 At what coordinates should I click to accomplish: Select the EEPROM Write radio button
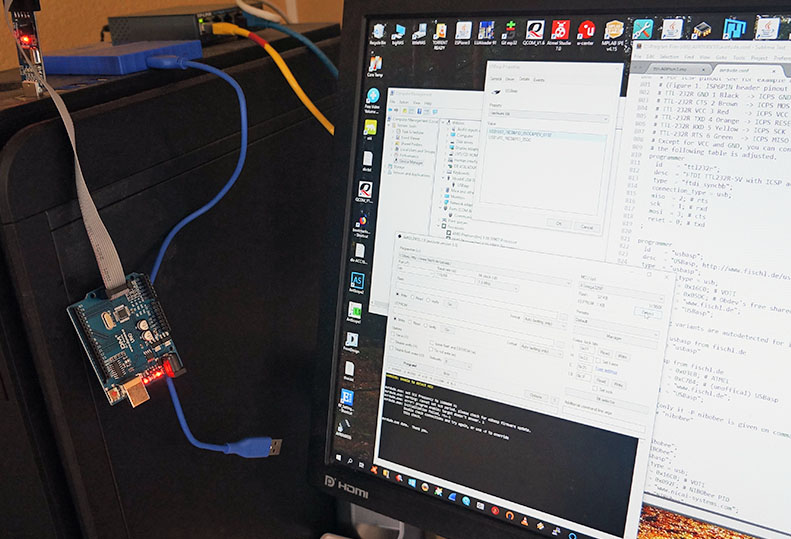click(395, 319)
